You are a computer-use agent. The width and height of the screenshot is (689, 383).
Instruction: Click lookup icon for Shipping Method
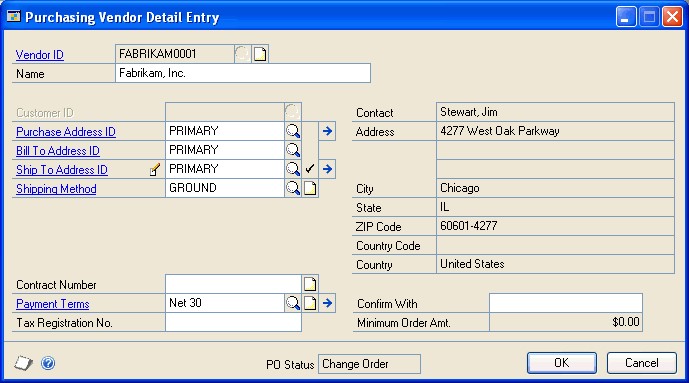pos(293,188)
